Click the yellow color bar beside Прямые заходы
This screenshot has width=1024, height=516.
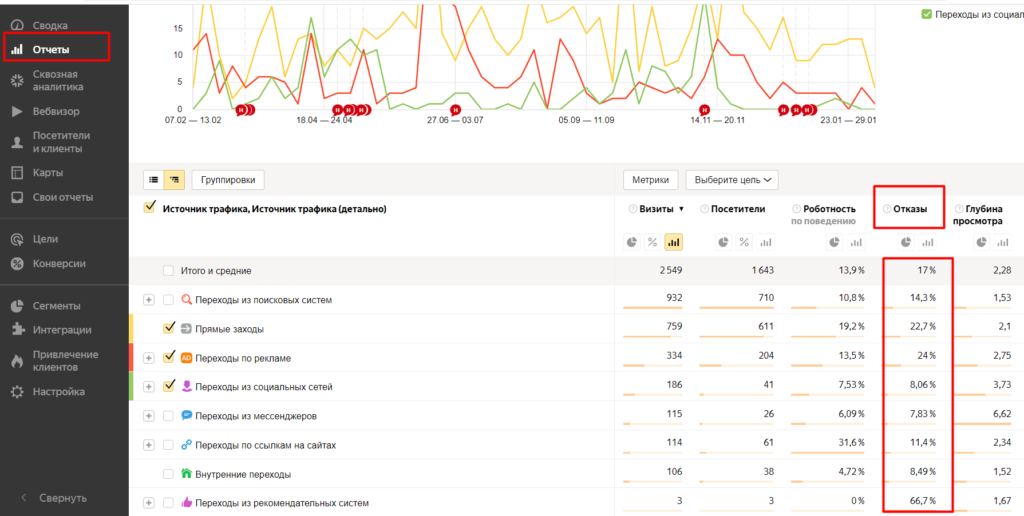(x=132, y=328)
